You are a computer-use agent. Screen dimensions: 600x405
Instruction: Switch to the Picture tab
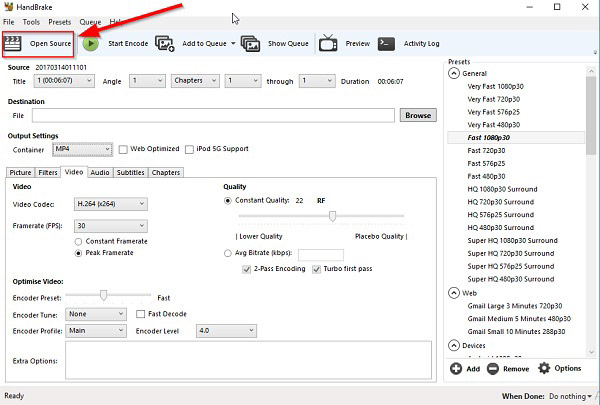(20, 173)
